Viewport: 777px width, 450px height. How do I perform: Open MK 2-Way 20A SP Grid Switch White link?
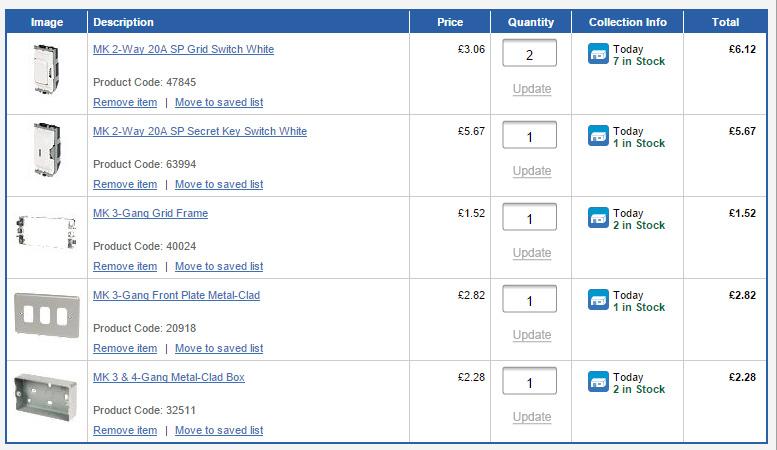coord(183,49)
